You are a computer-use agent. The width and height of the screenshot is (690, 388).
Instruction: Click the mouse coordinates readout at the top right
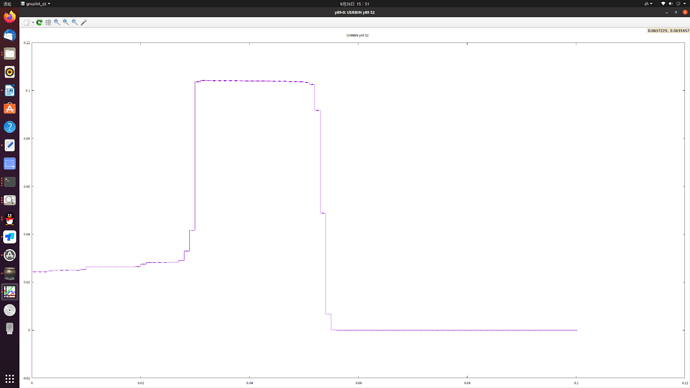[x=668, y=31]
